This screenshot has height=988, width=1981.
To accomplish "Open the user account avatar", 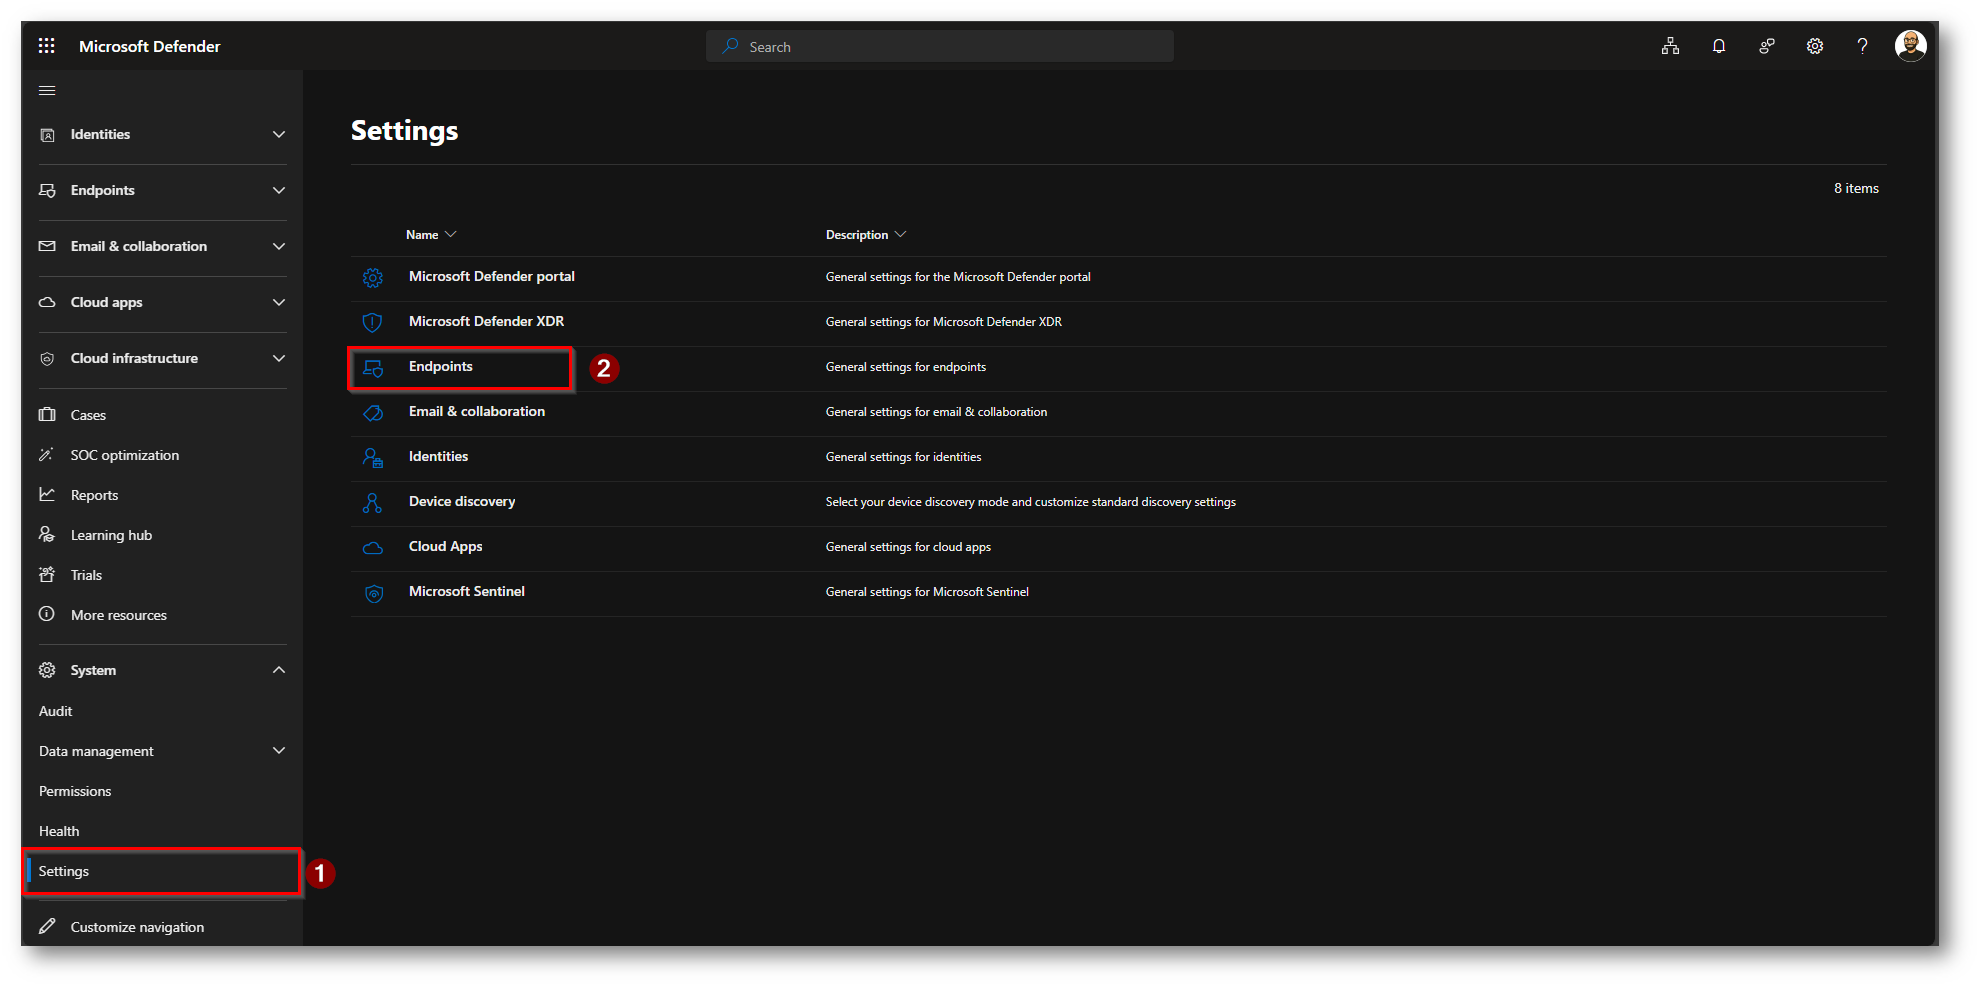I will [x=1910, y=46].
